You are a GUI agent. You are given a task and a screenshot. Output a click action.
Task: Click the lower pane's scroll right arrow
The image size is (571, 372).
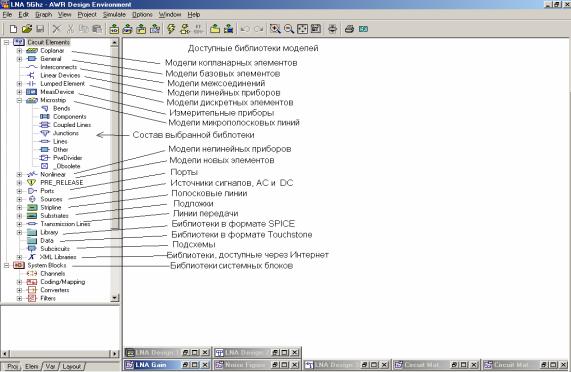click(114, 353)
